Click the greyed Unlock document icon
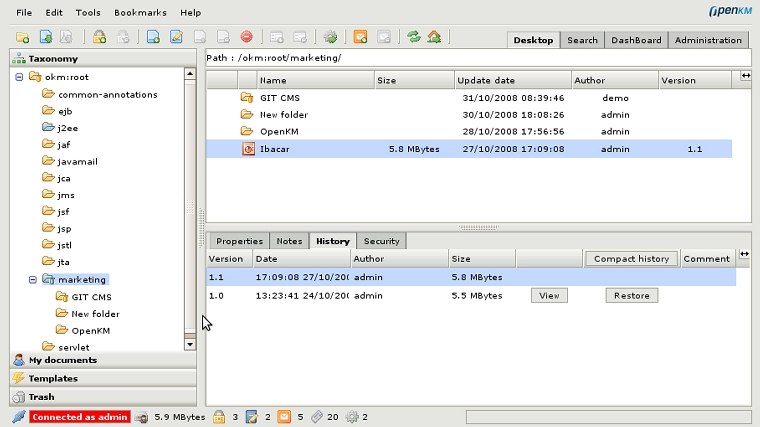The height and width of the screenshot is (427, 760). pos(123,37)
